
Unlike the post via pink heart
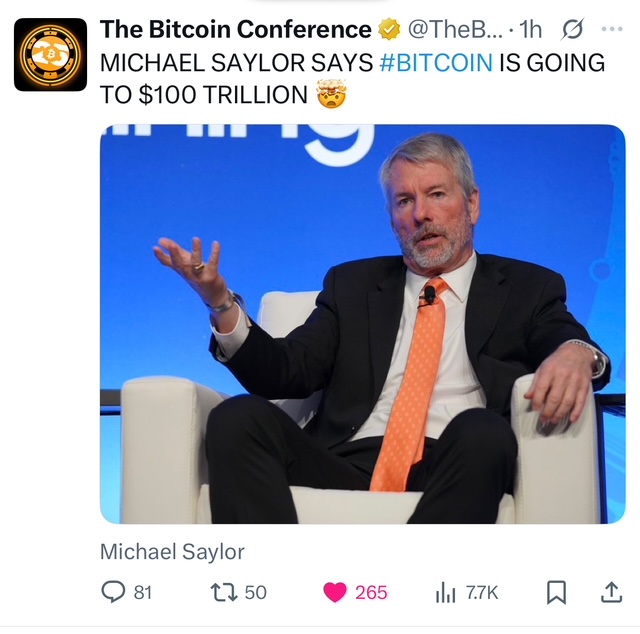tap(335, 592)
